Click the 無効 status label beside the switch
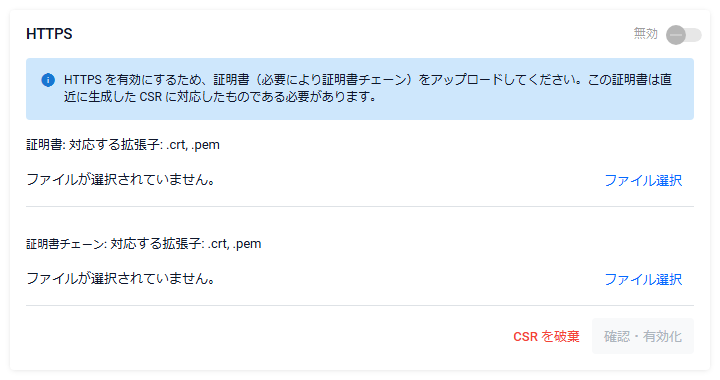The height and width of the screenshot is (380, 720). [x=645, y=34]
